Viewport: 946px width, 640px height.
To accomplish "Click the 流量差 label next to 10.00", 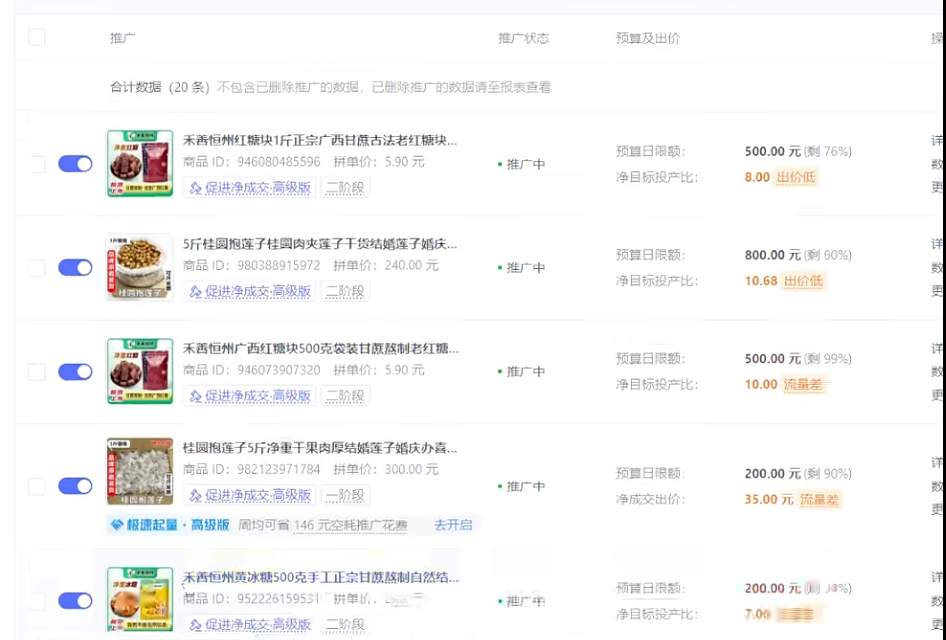I will pyautogui.click(x=803, y=385).
